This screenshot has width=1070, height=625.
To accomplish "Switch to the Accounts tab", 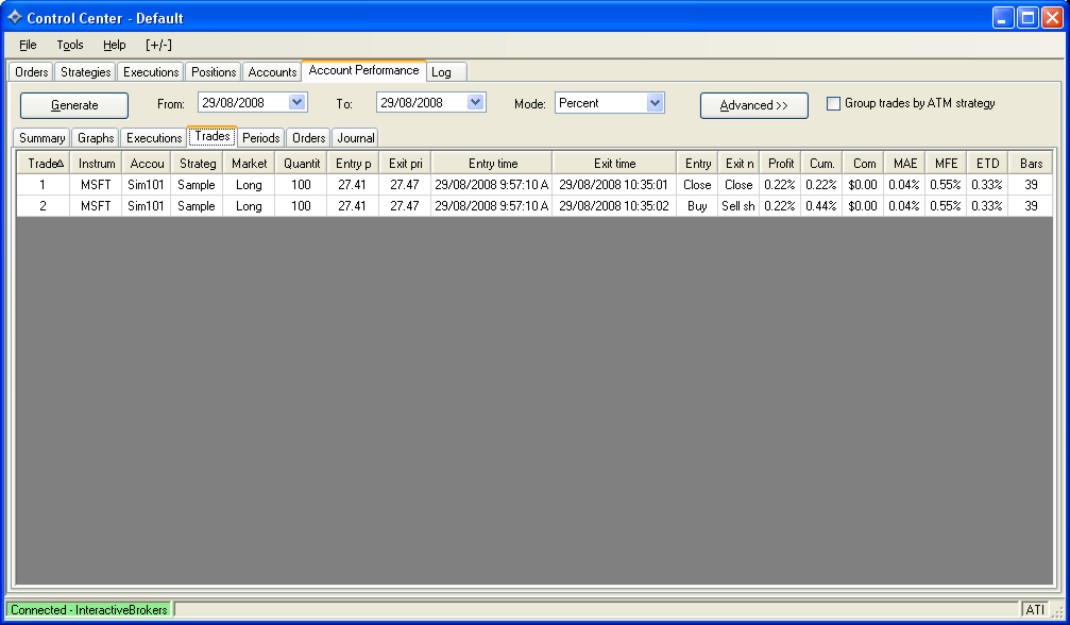I will click(272, 72).
